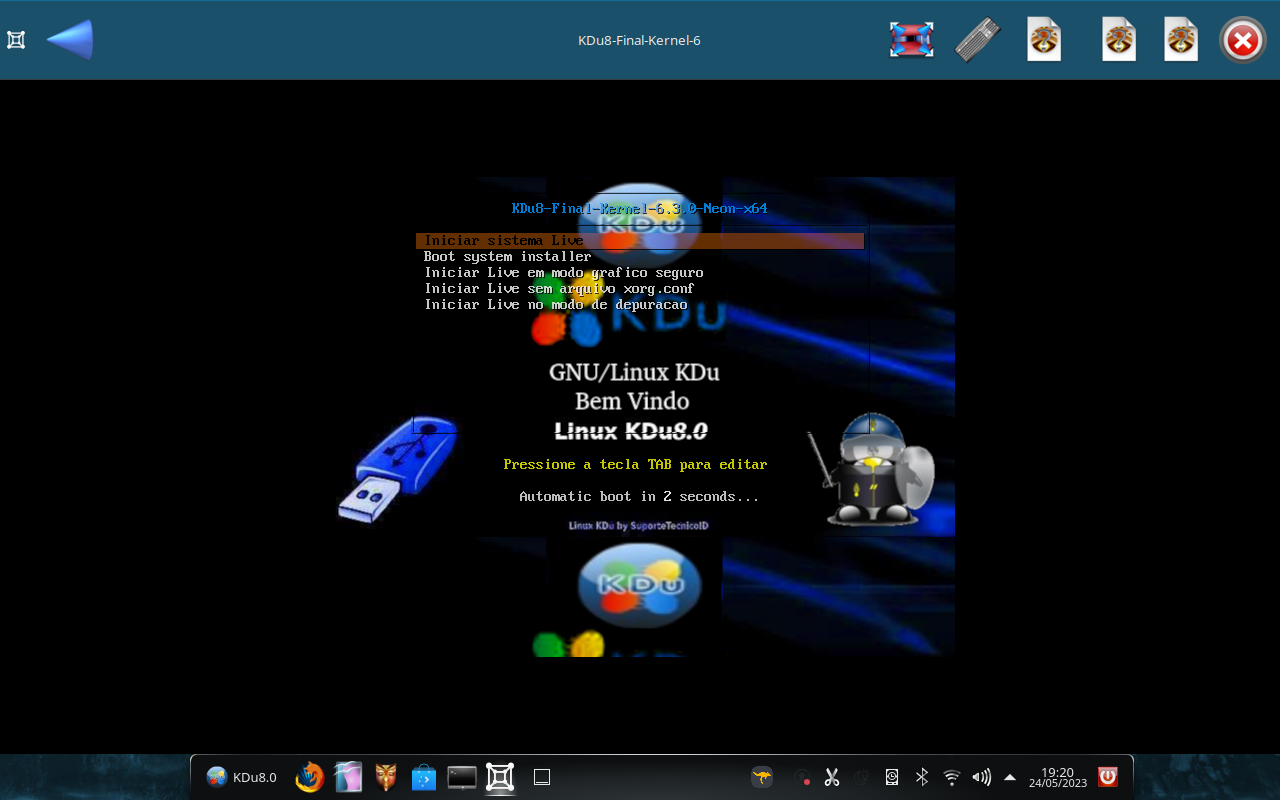Open the disk device notifier tray icon
This screenshot has height=800, width=1280.
pyautogui.click(x=891, y=777)
